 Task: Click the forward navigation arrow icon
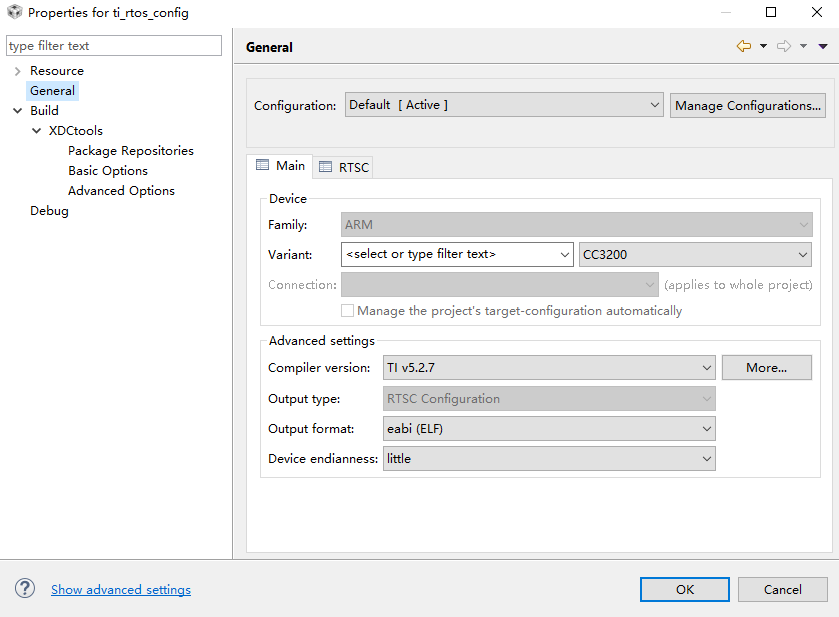(x=784, y=46)
